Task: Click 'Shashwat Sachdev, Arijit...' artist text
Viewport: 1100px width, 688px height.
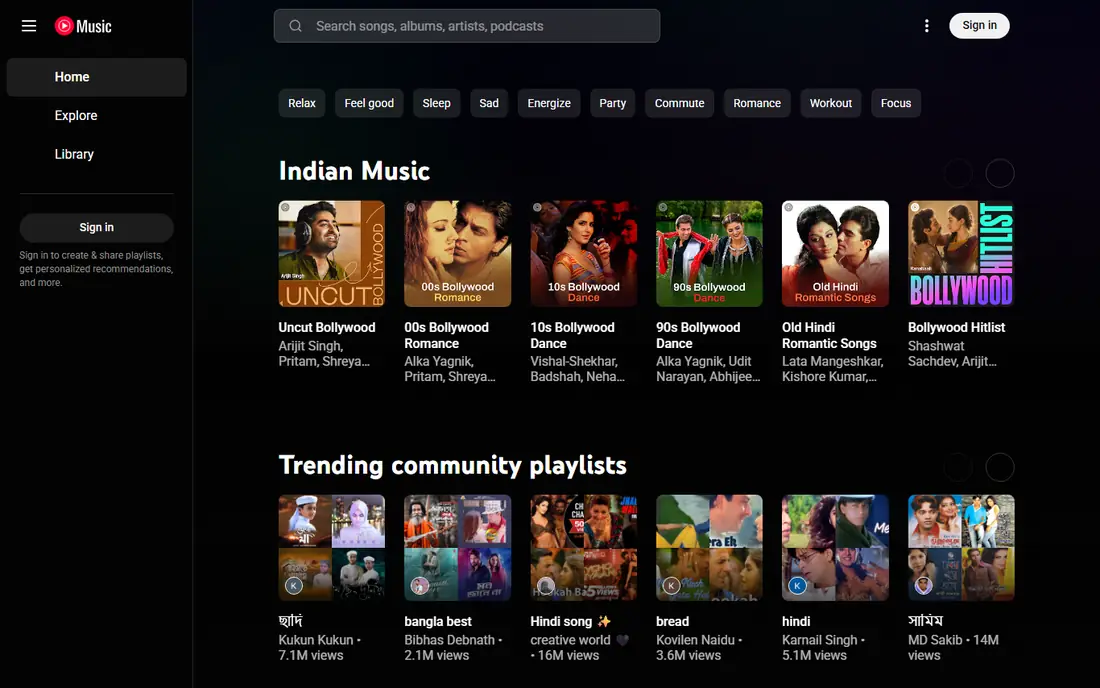Action: [952, 353]
